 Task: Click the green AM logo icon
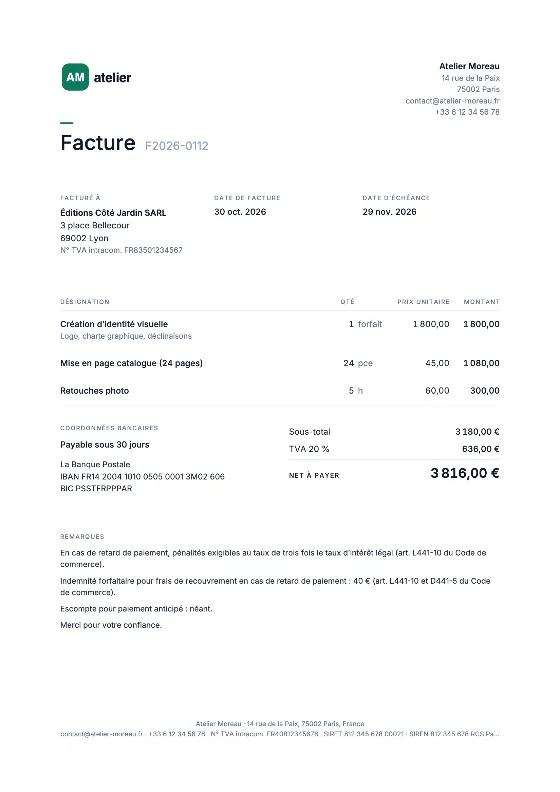coord(75,77)
